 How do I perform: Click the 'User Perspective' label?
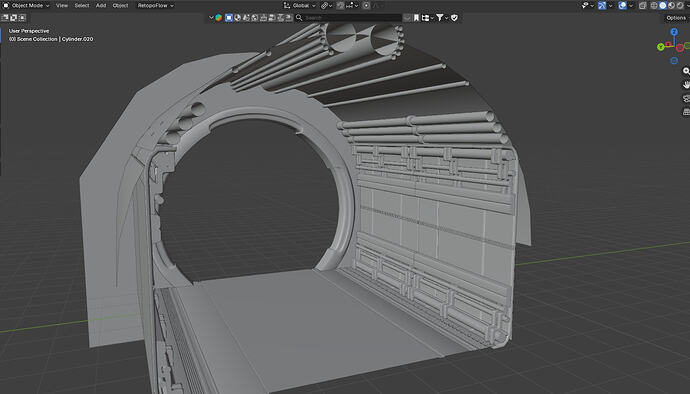point(29,31)
